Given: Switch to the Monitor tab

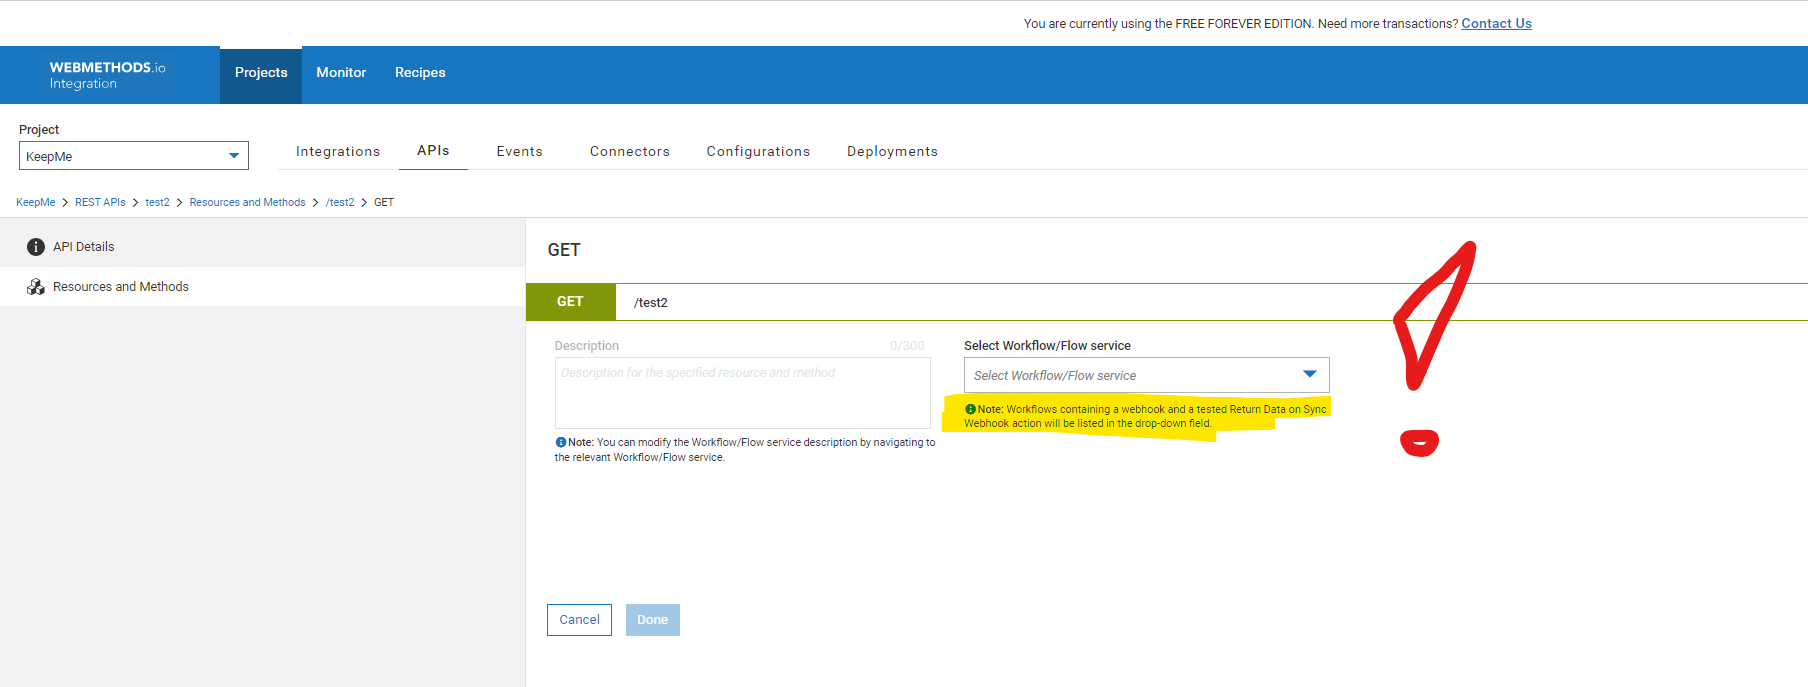Looking at the screenshot, I should click(341, 73).
